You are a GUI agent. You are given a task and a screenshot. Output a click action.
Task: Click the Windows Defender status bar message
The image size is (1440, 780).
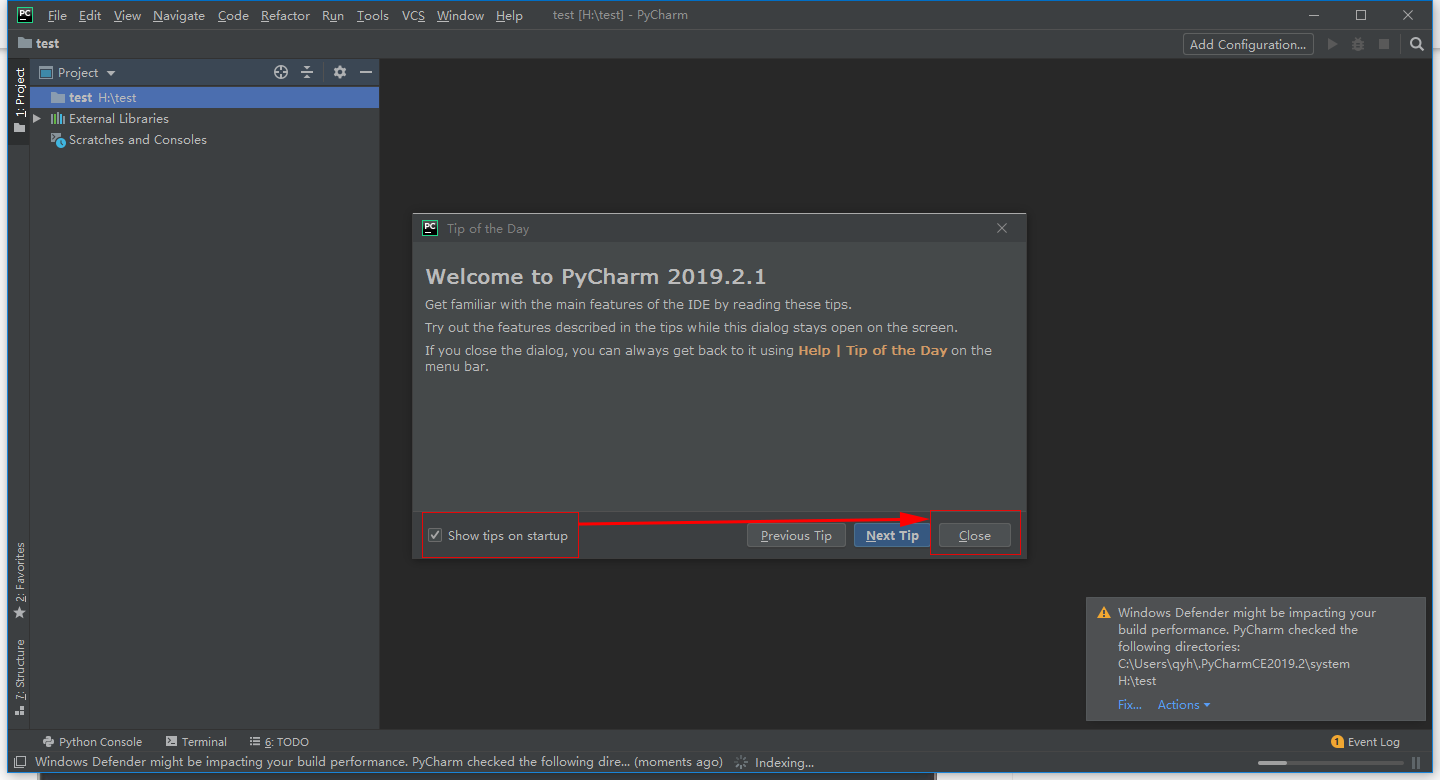378,762
